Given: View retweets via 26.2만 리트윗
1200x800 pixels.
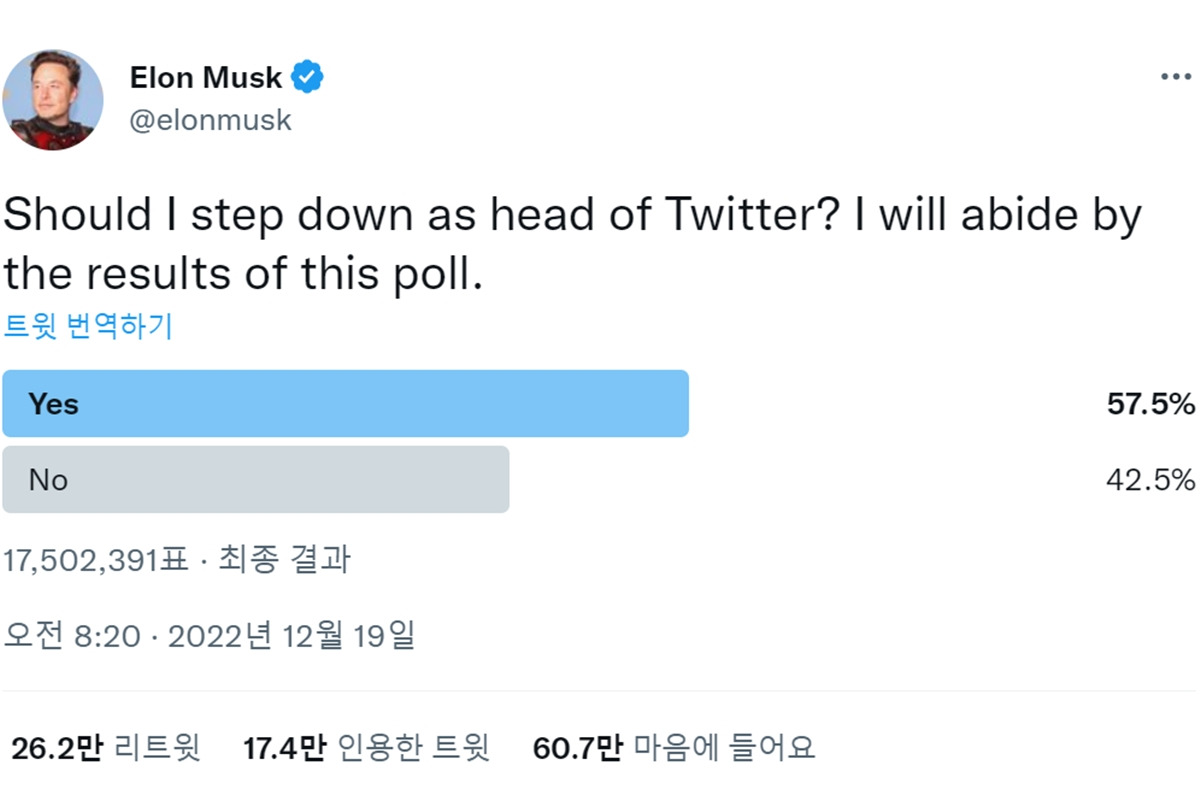Looking at the screenshot, I should (105, 746).
